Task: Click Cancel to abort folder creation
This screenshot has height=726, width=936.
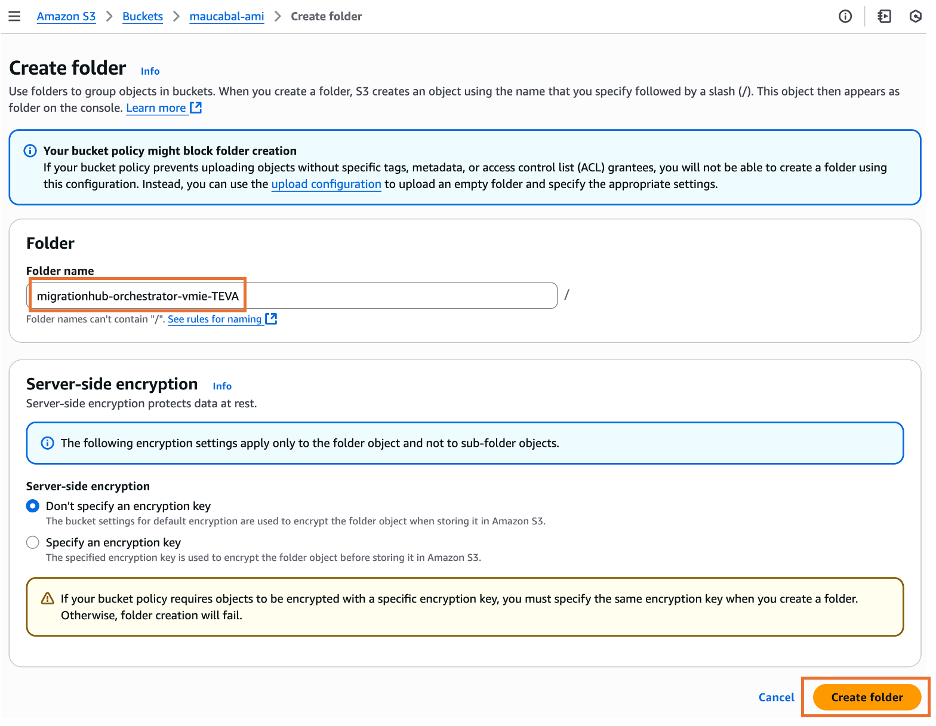Action: click(776, 697)
